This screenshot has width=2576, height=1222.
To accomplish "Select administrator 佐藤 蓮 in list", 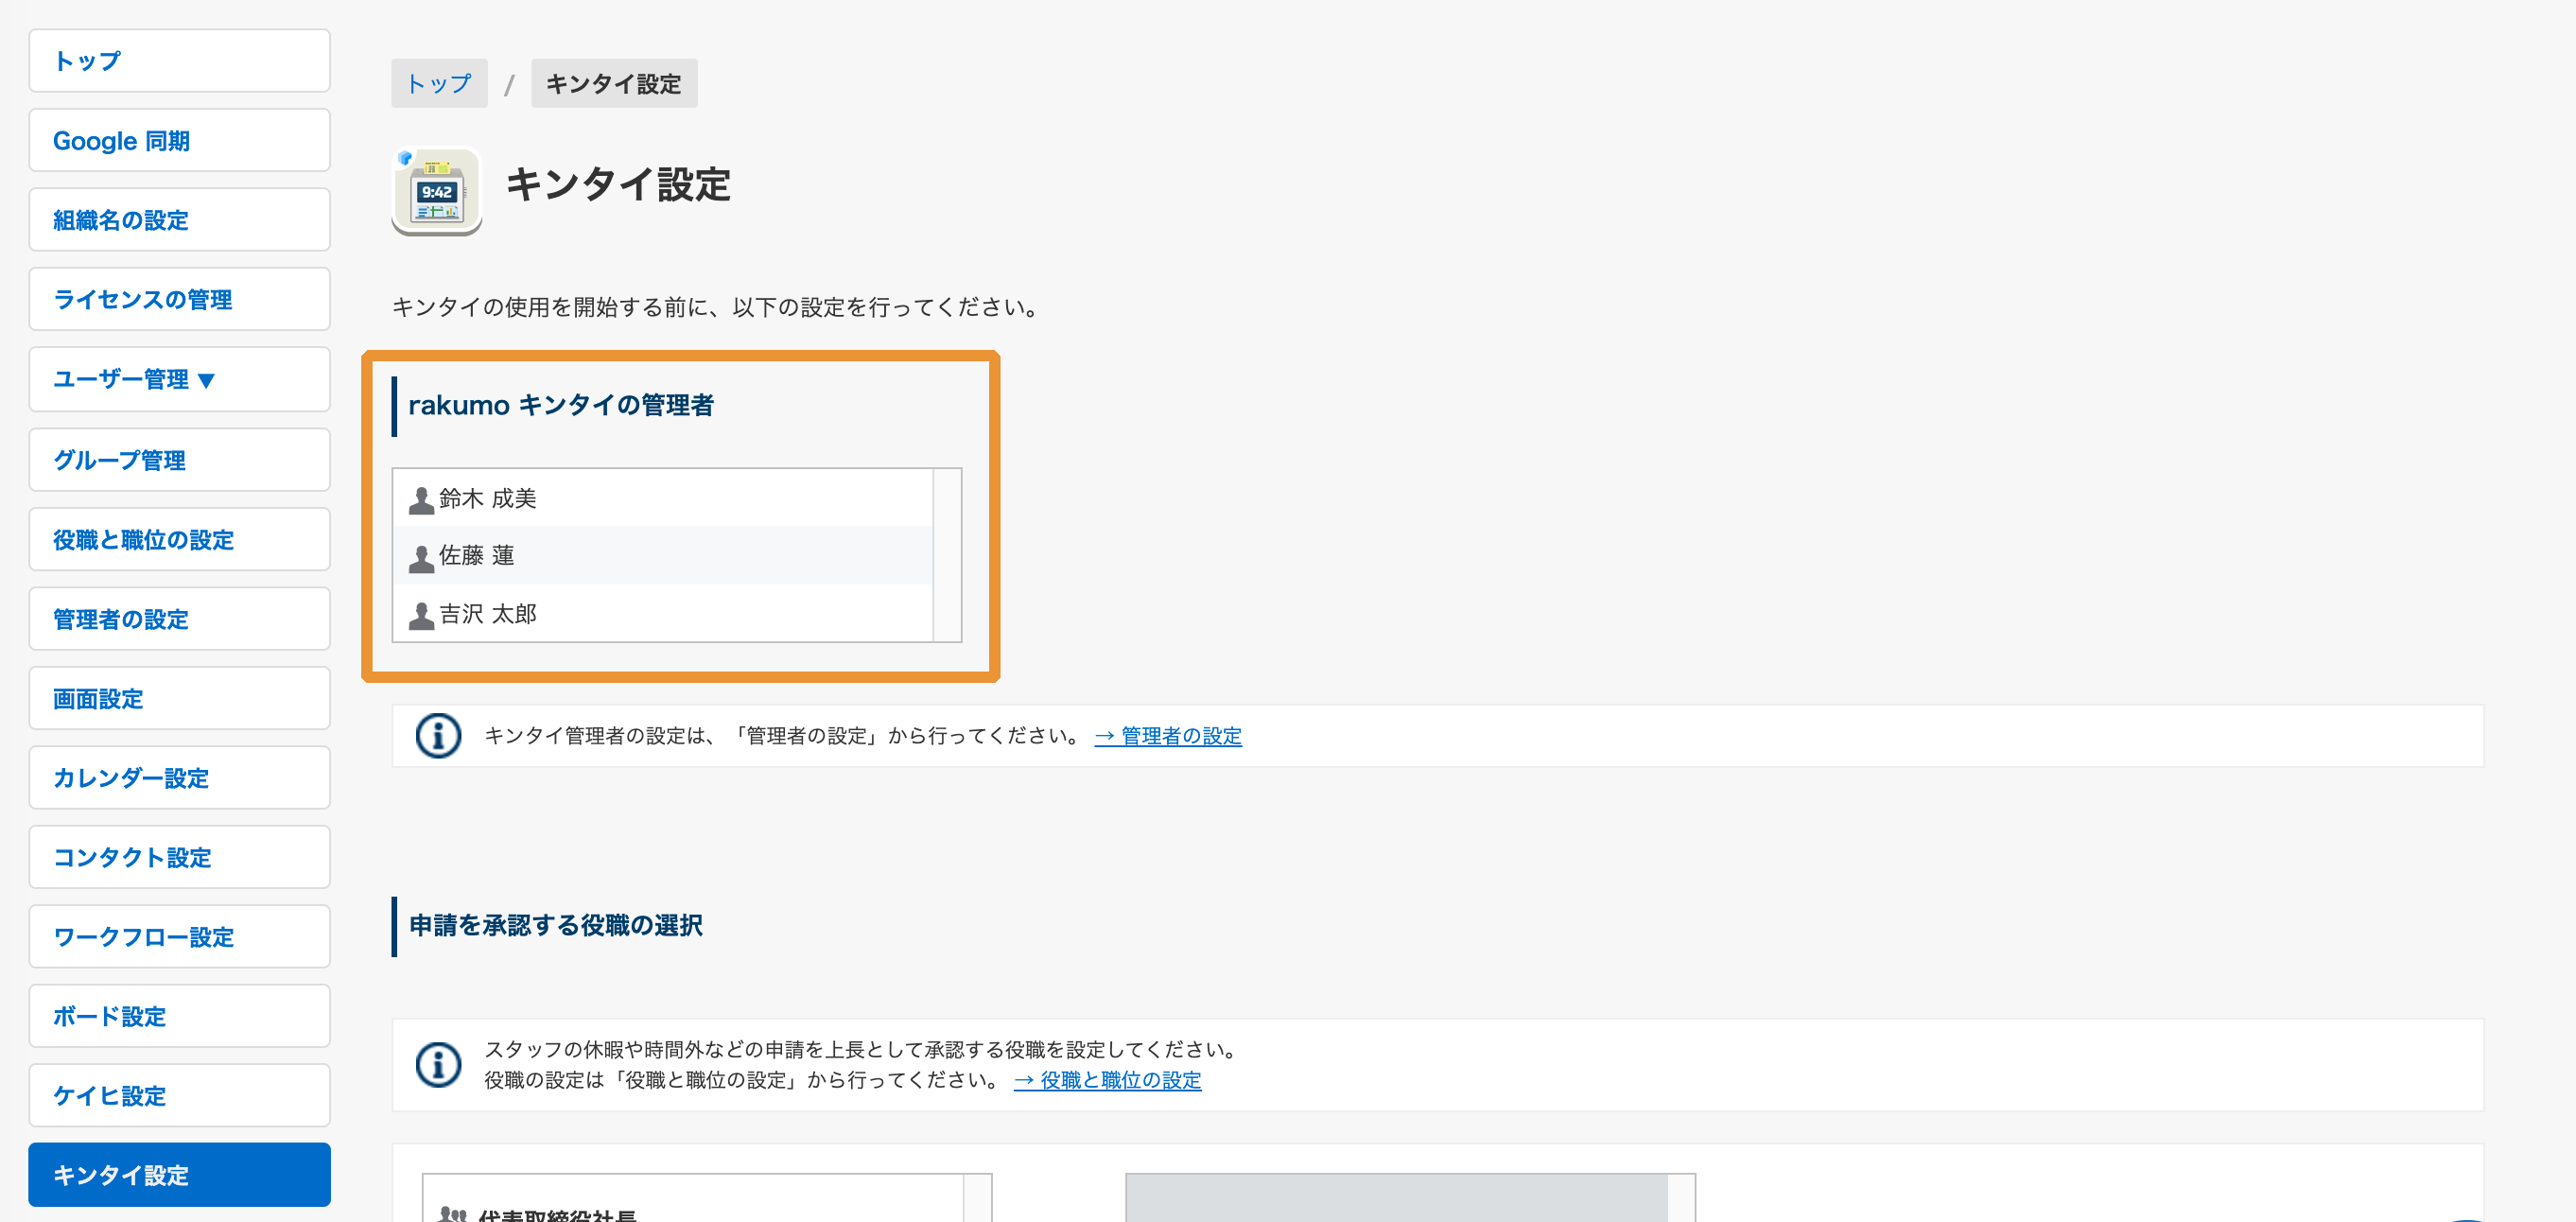I will (663, 556).
